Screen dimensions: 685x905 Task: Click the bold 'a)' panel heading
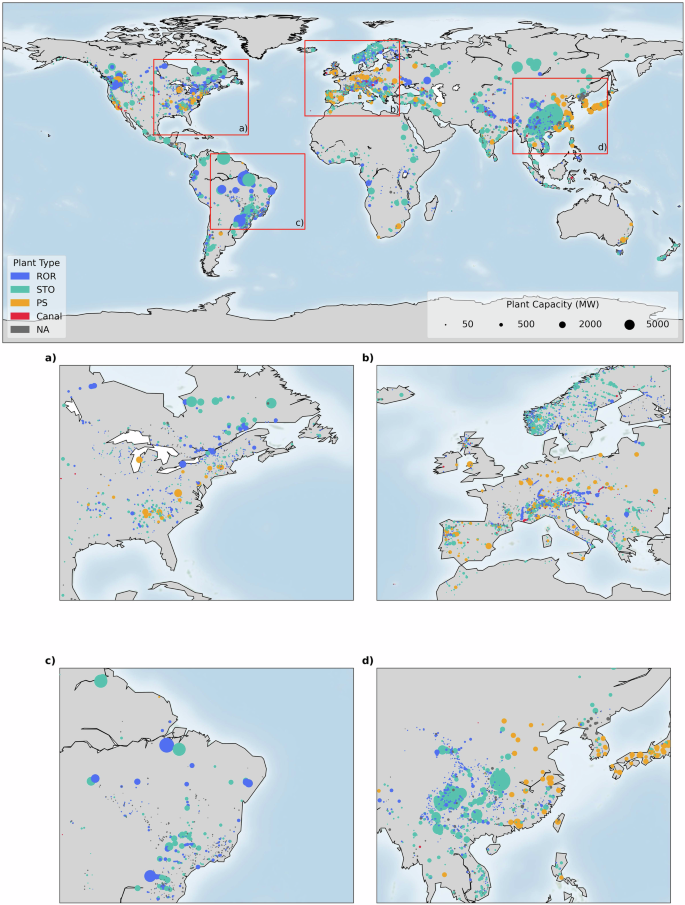point(50,358)
